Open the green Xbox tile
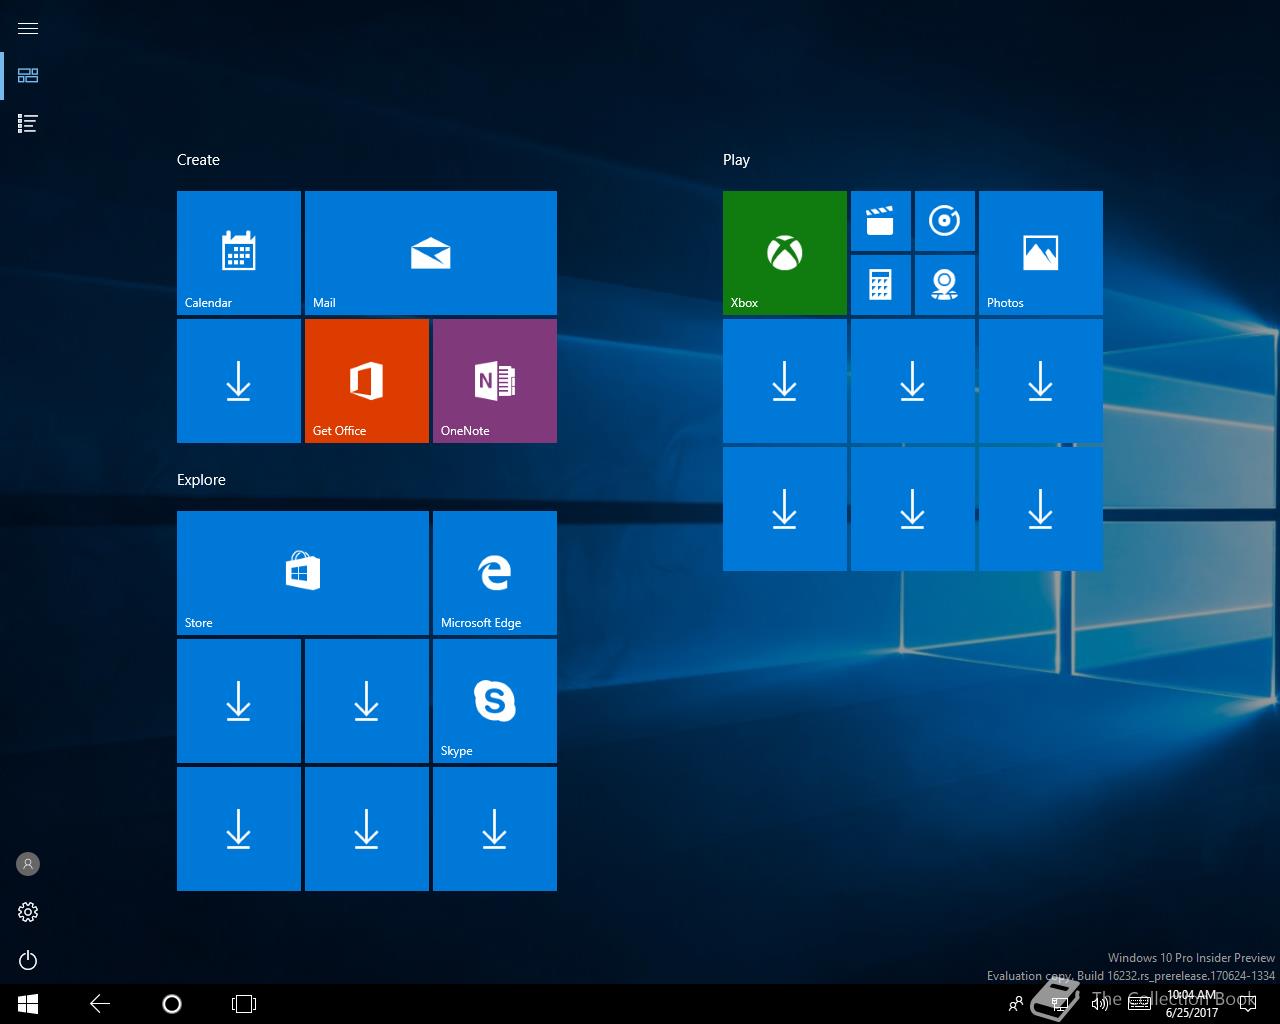 point(785,253)
